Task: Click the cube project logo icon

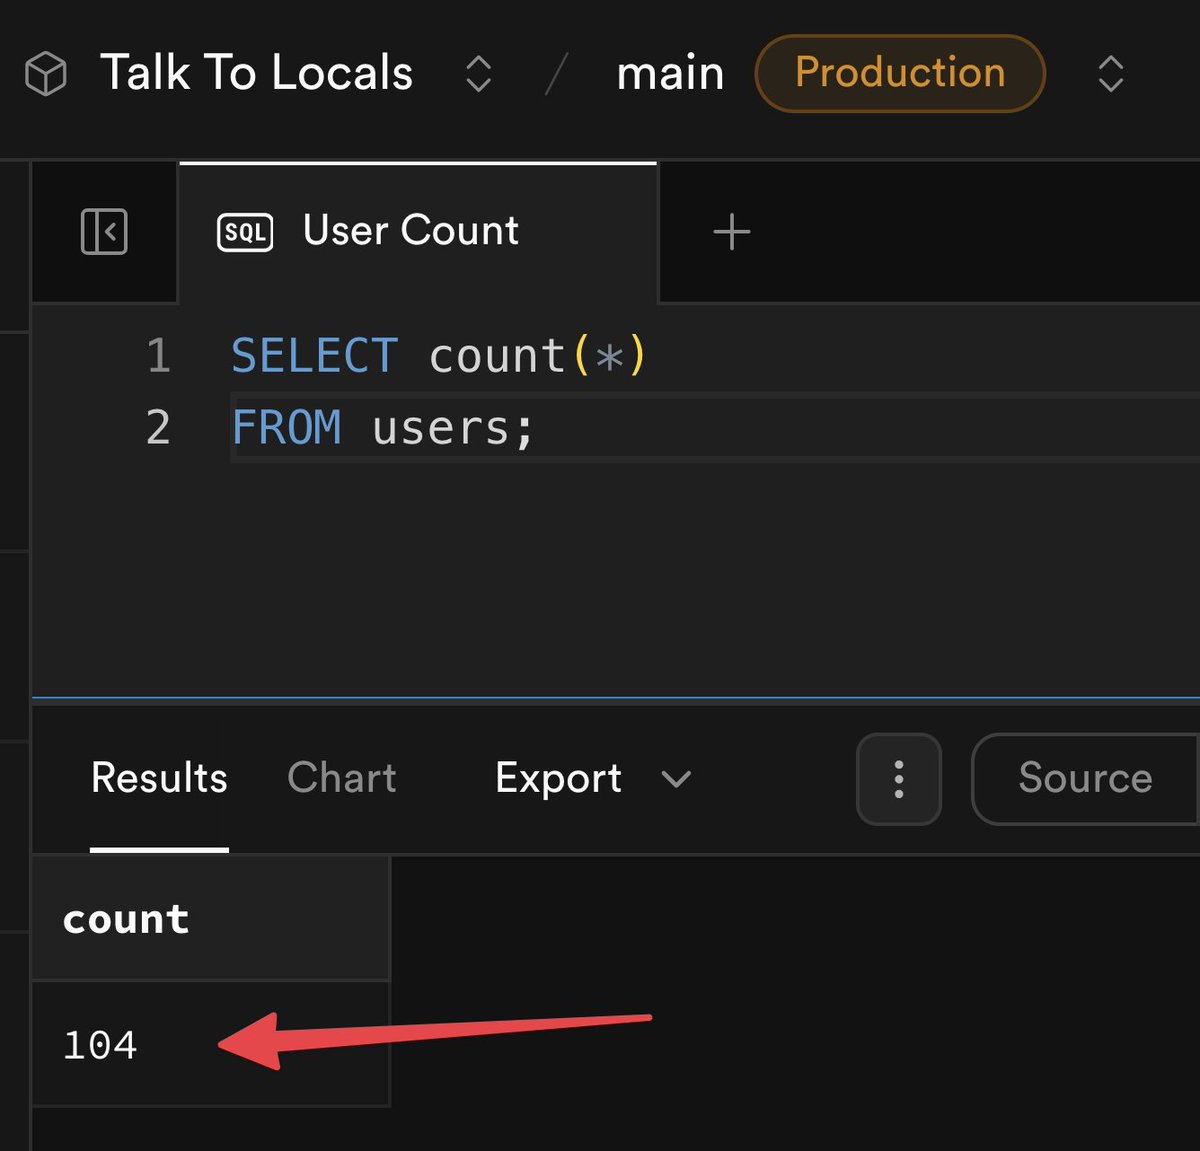Action: pyautogui.click(x=45, y=72)
